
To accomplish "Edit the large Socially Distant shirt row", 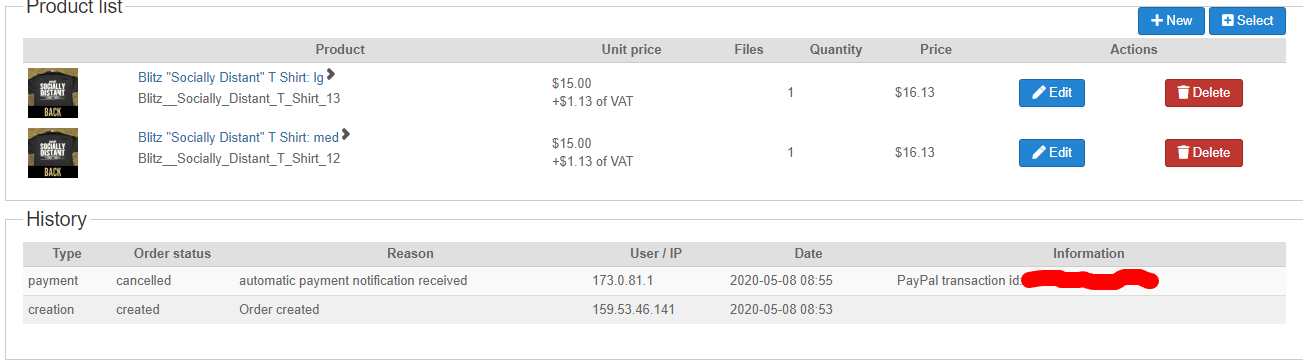I will click(x=1052, y=93).
